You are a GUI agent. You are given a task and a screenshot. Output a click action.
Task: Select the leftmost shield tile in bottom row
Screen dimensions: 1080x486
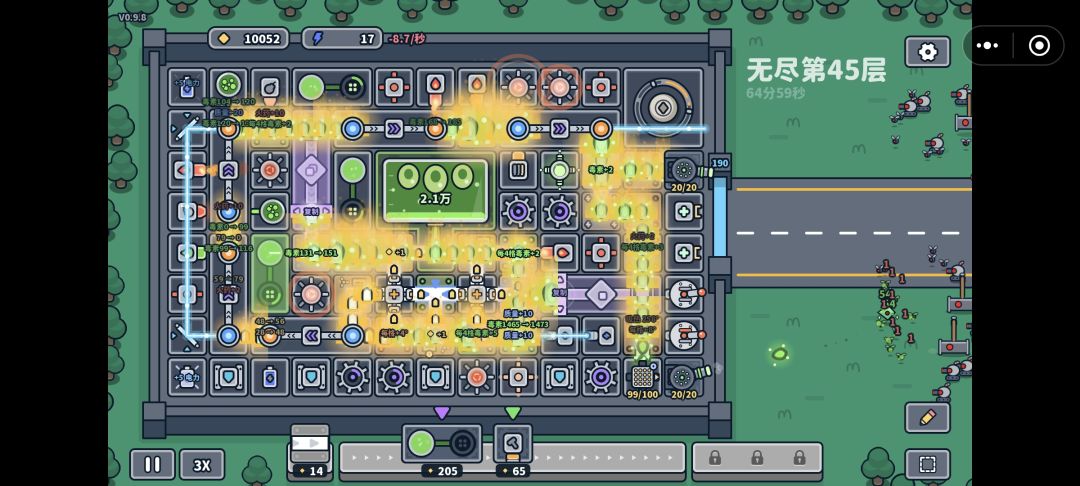click(x=228, y=377)
